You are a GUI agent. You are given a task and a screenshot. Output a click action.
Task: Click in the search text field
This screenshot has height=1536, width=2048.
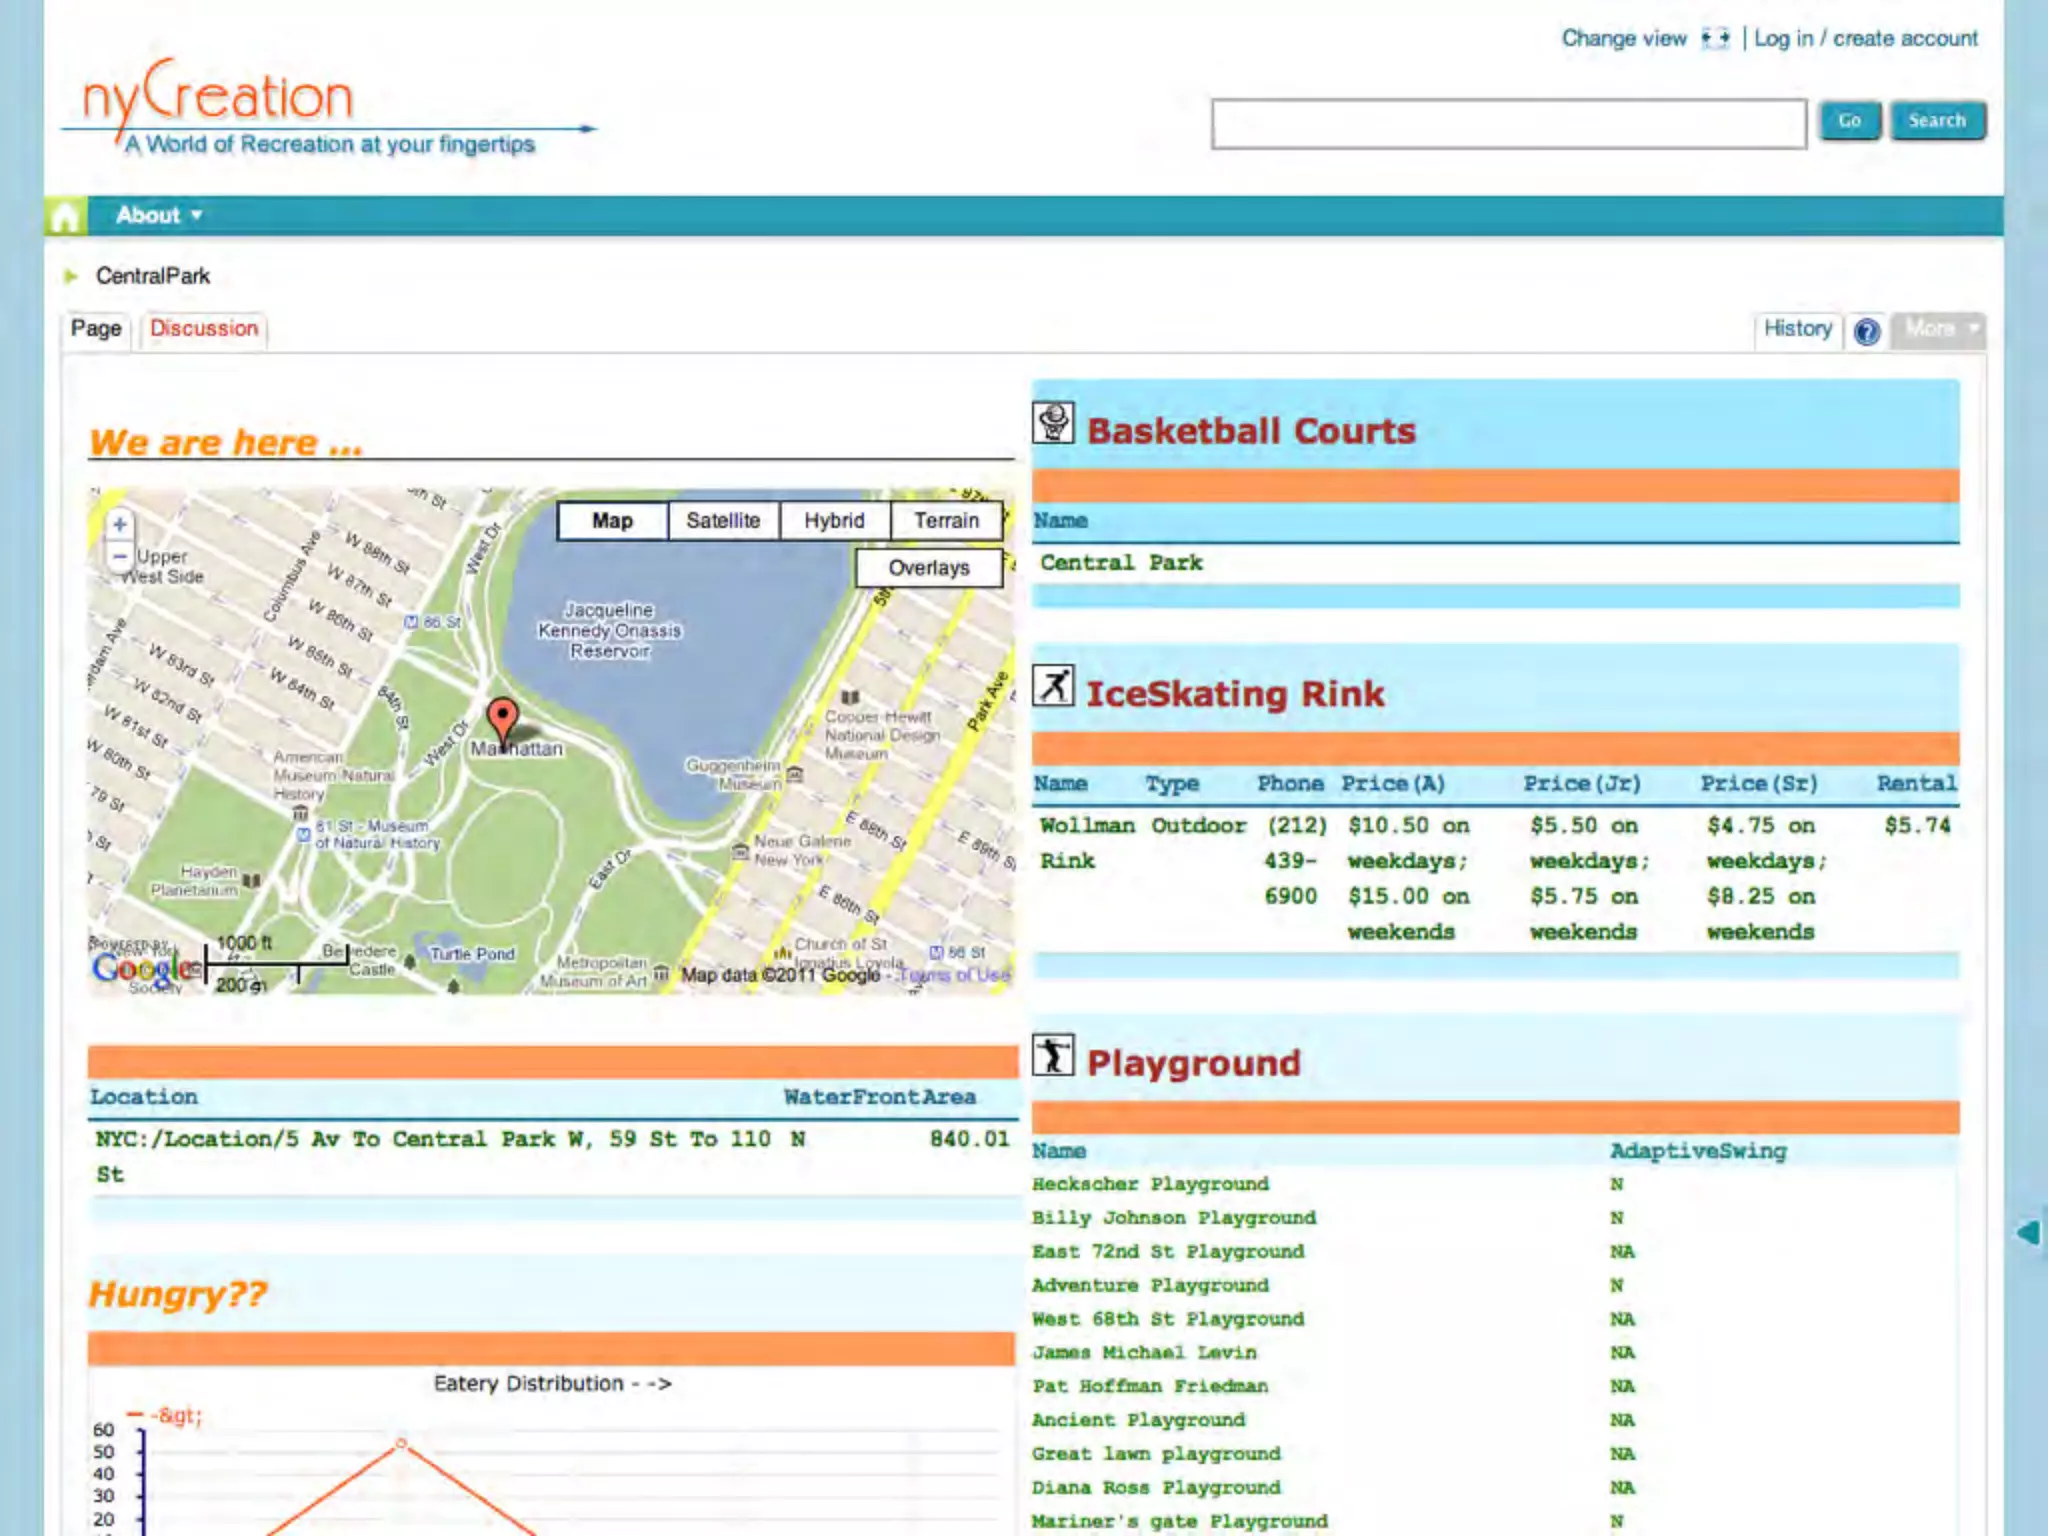(1508, 124)
